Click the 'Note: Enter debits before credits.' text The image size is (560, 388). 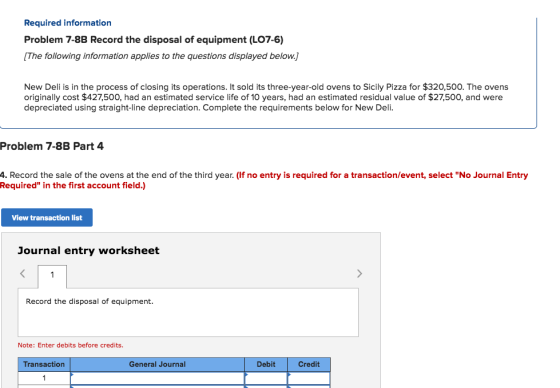click(x=70, y=345)
